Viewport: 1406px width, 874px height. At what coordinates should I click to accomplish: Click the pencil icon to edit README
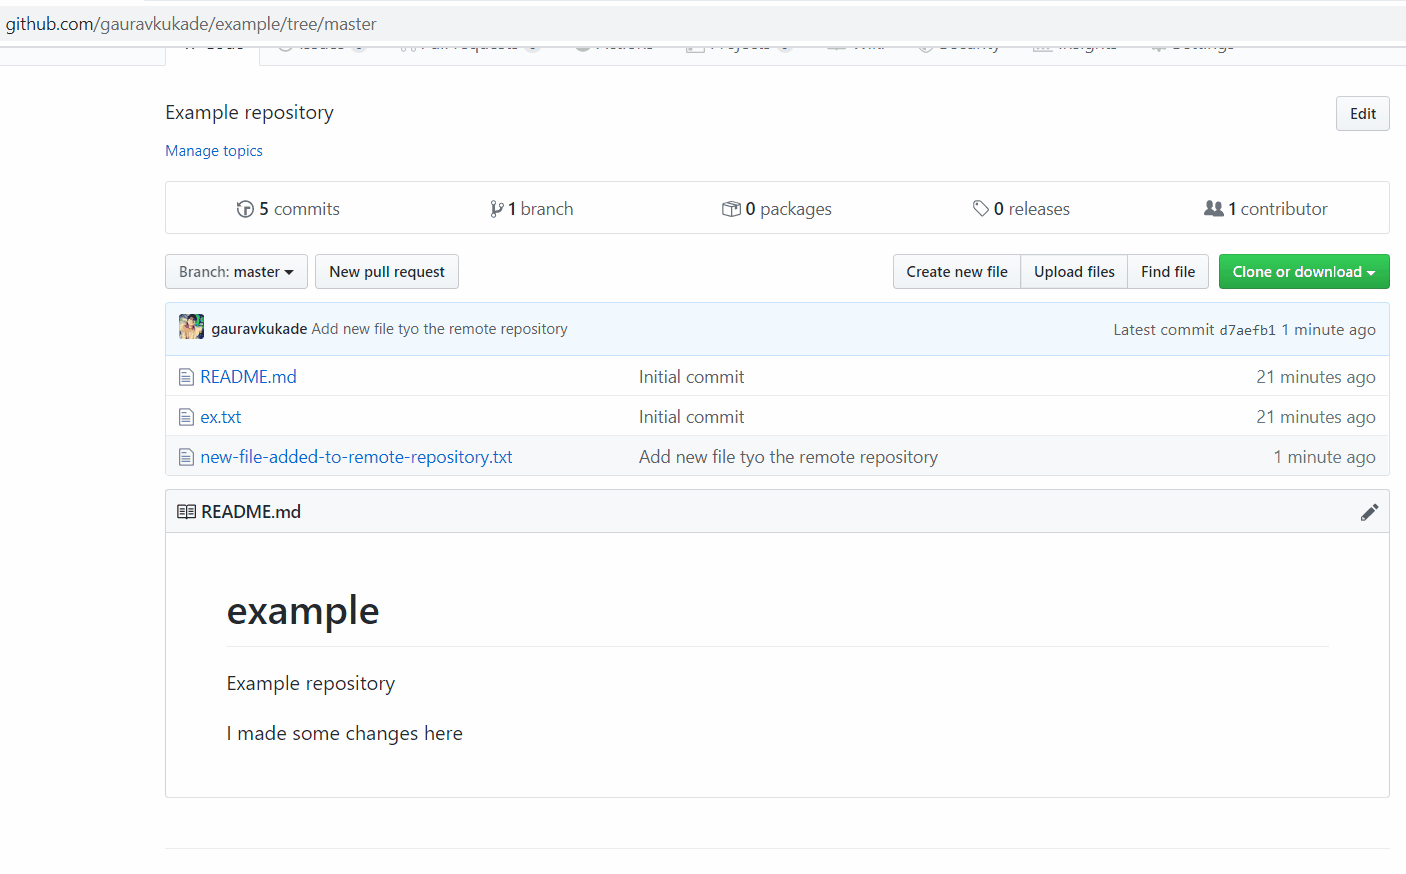pos(1369,512)
